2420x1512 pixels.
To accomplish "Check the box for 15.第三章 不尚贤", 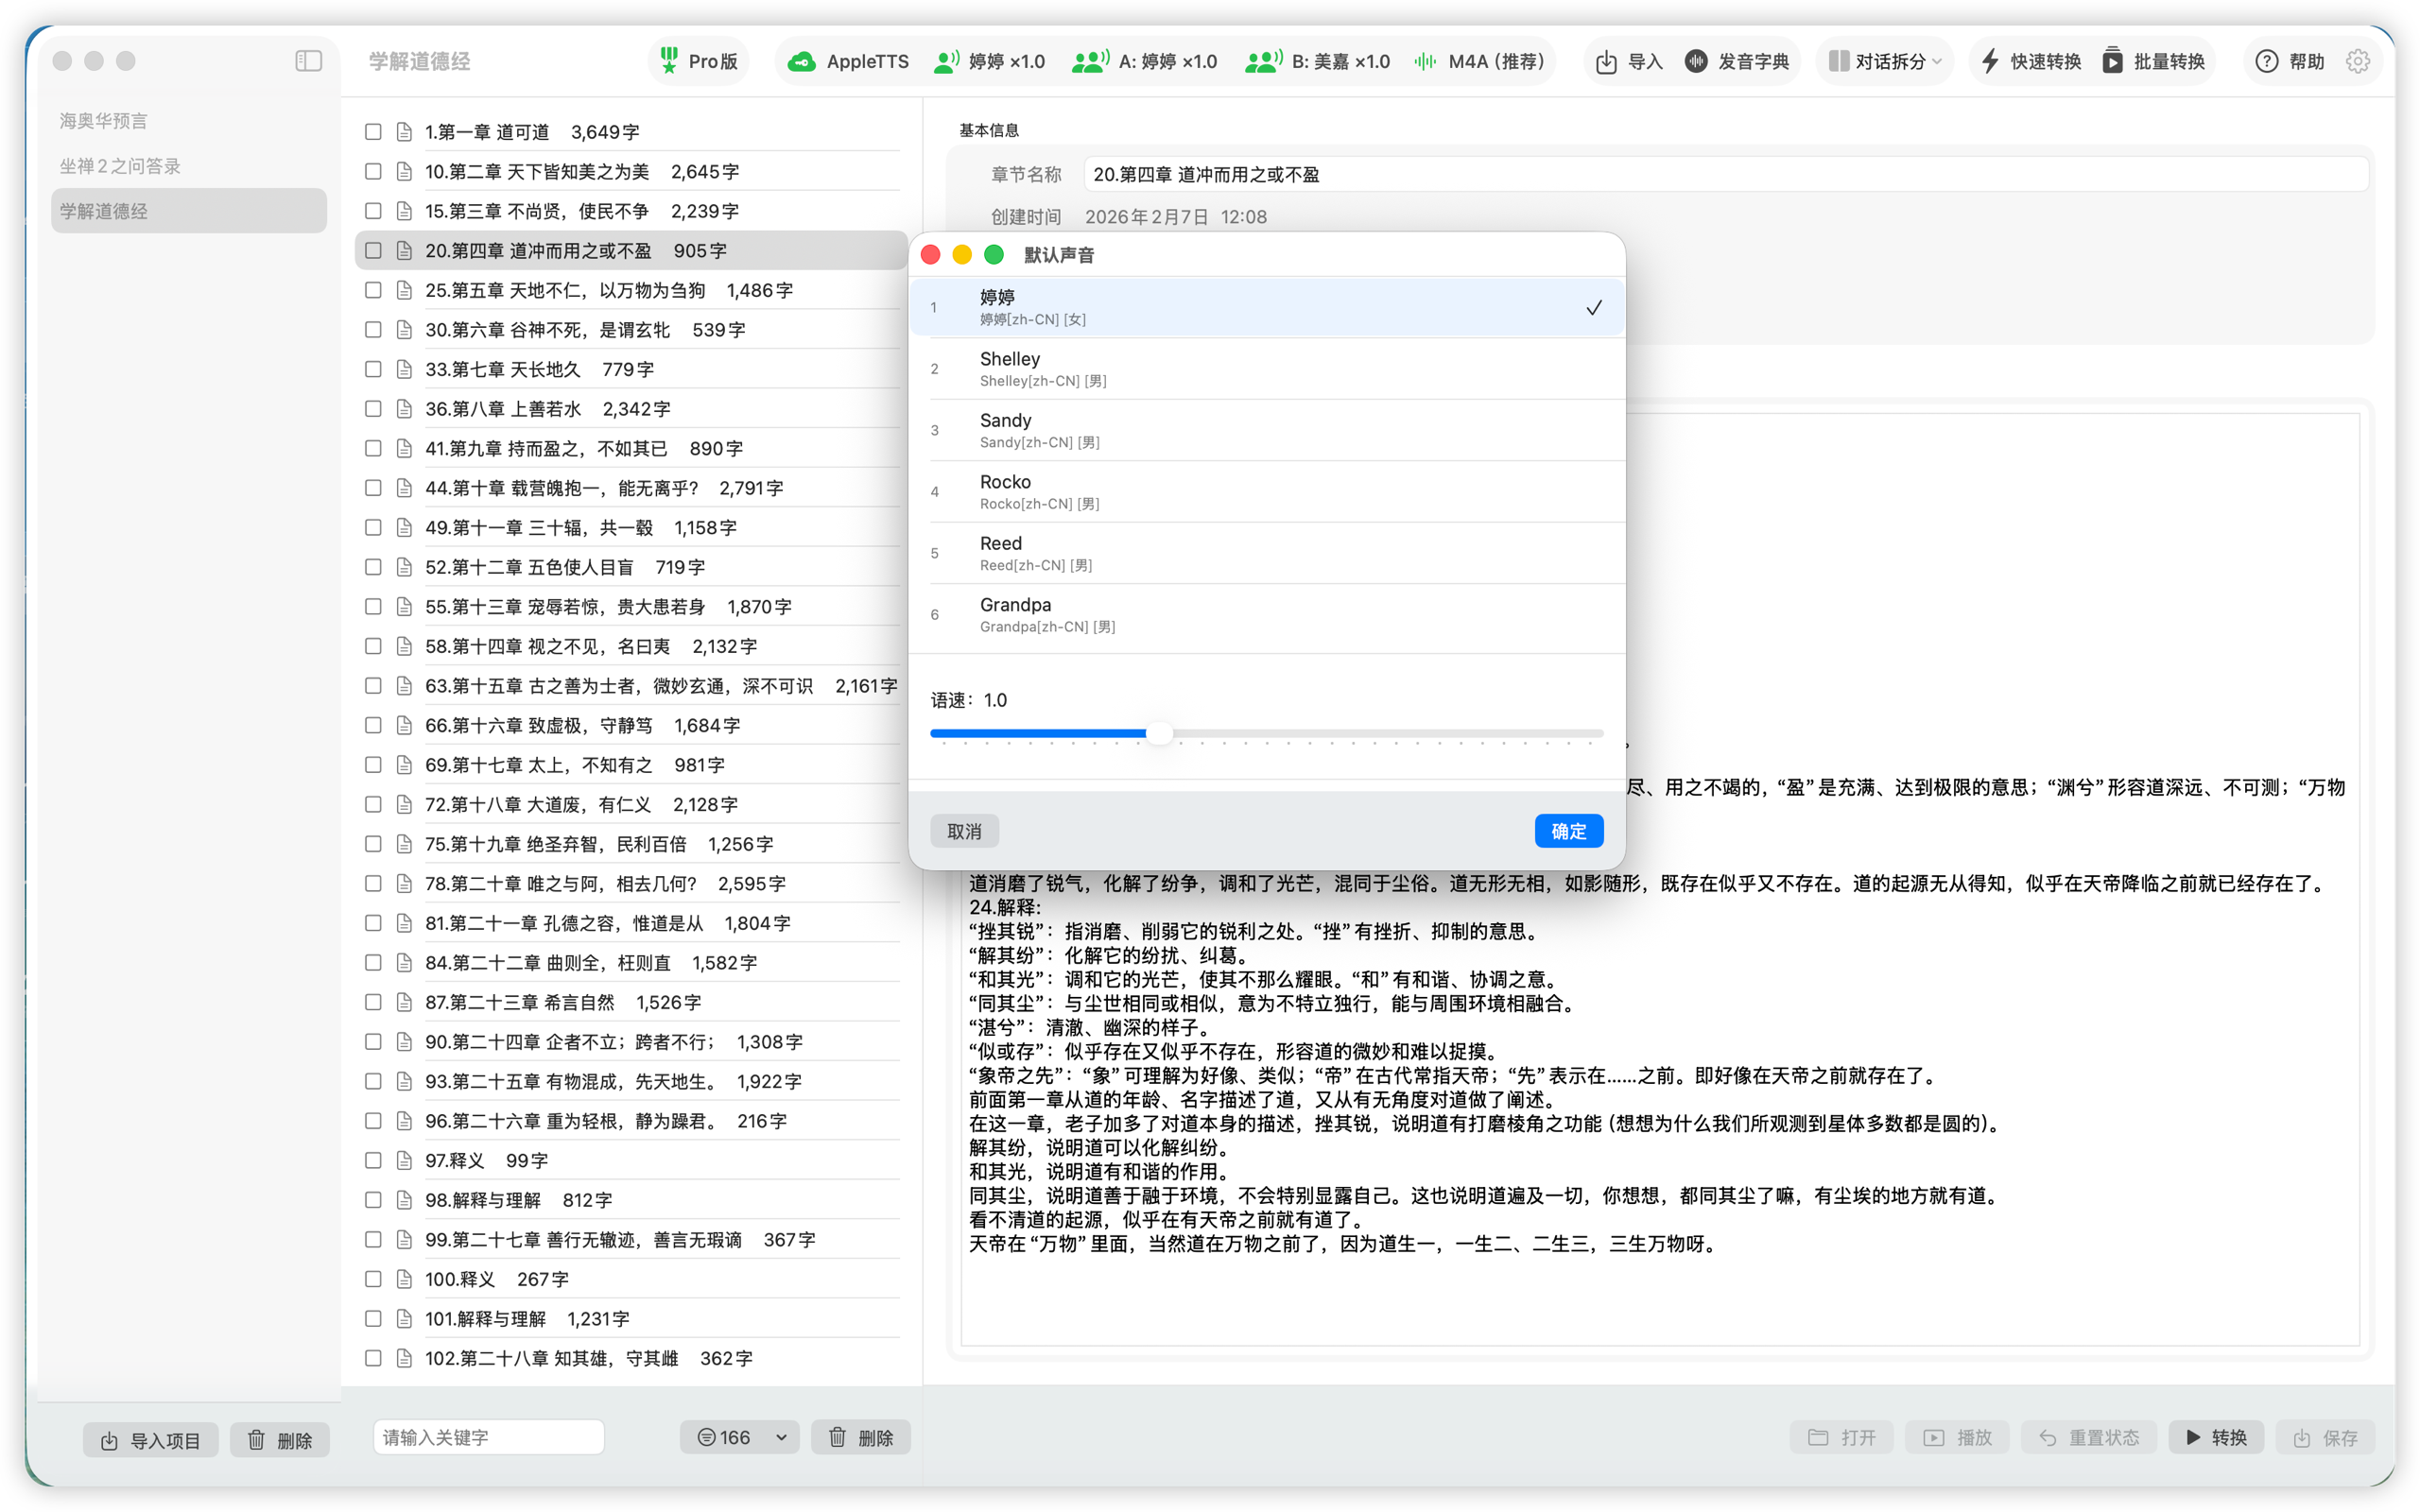I will (x=373, y=211).
